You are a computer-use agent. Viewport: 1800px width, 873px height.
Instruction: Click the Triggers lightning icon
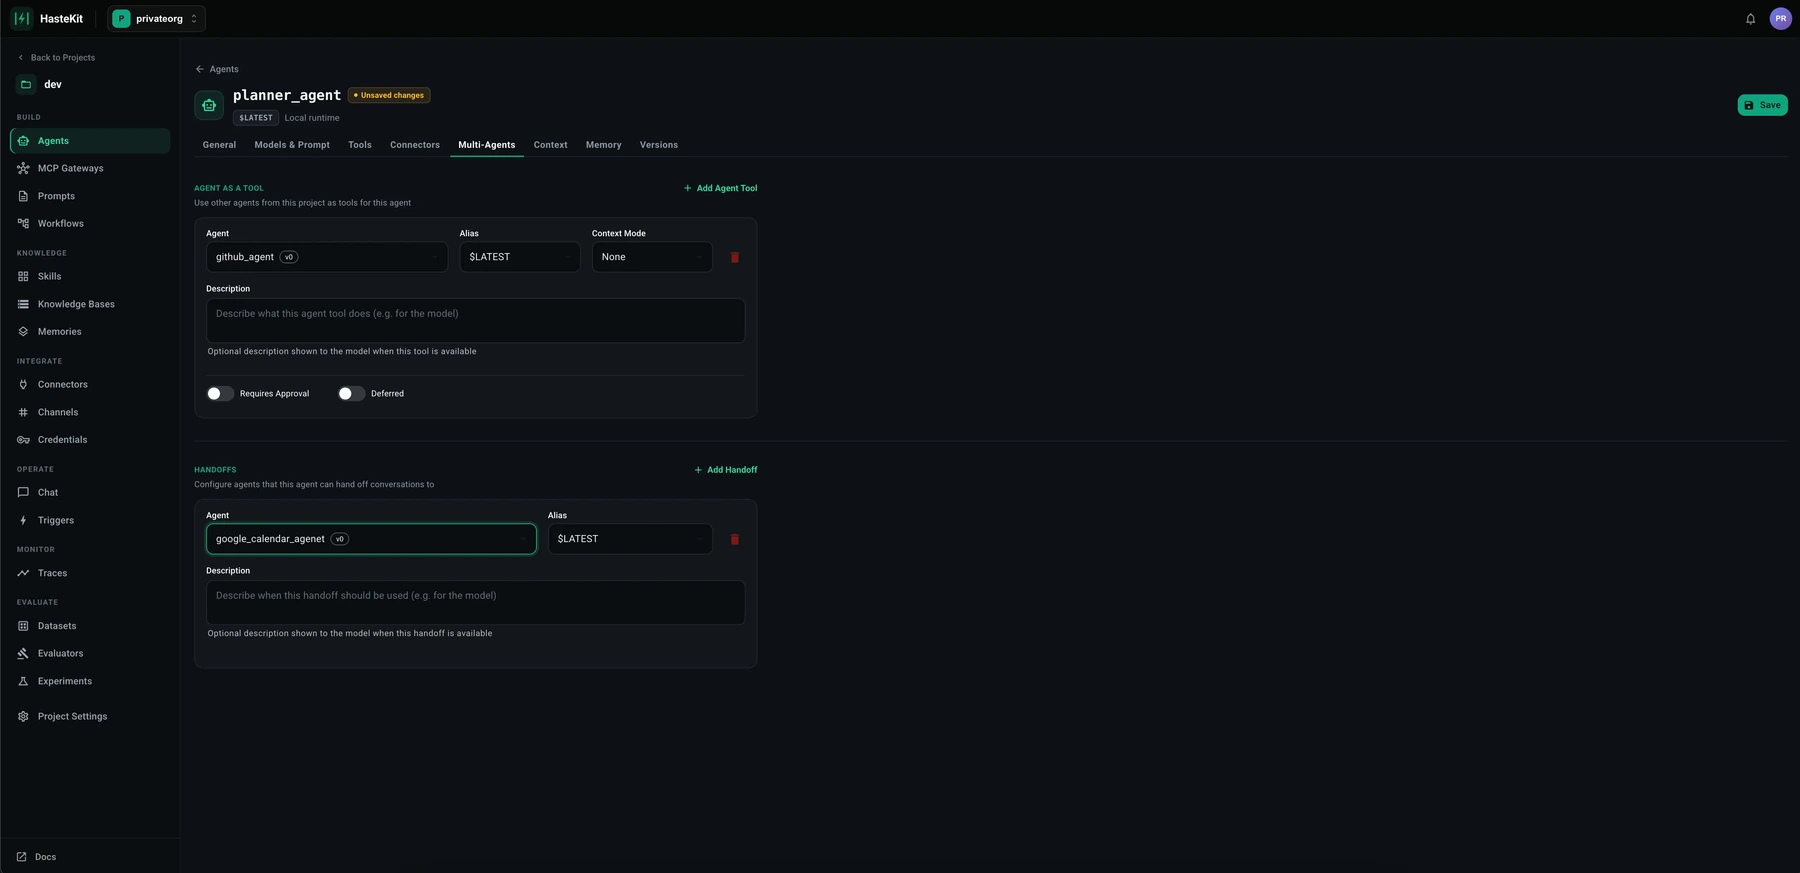[x=23, y=520]
